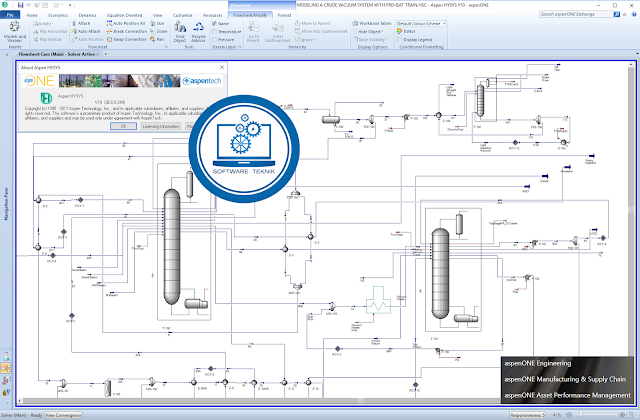Screen dimensions: 640x420
Task: Close the Flowsheet Case (Main) tab
Action: tap(98, 54)
